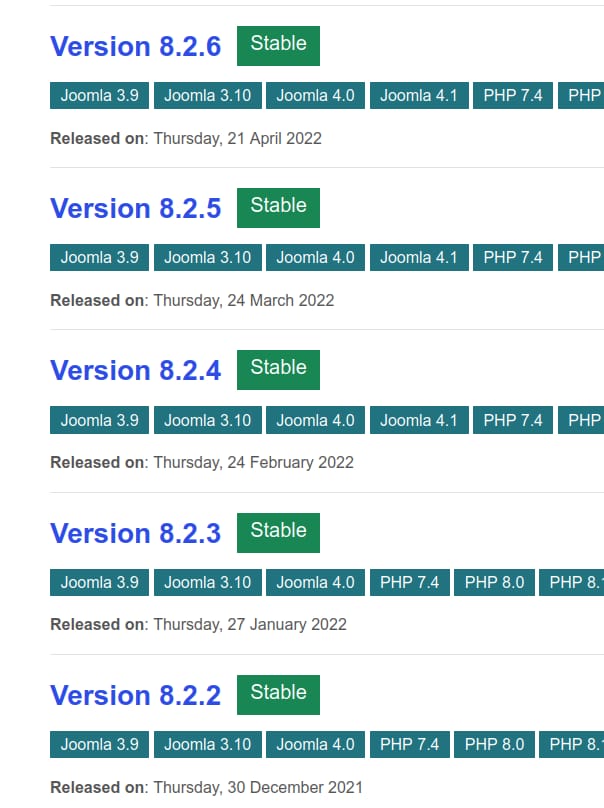Viewport: 604px width, 808px height.
Task: Click the date Thursday, 21 April 2022
Action: click(x=238, y=139)
